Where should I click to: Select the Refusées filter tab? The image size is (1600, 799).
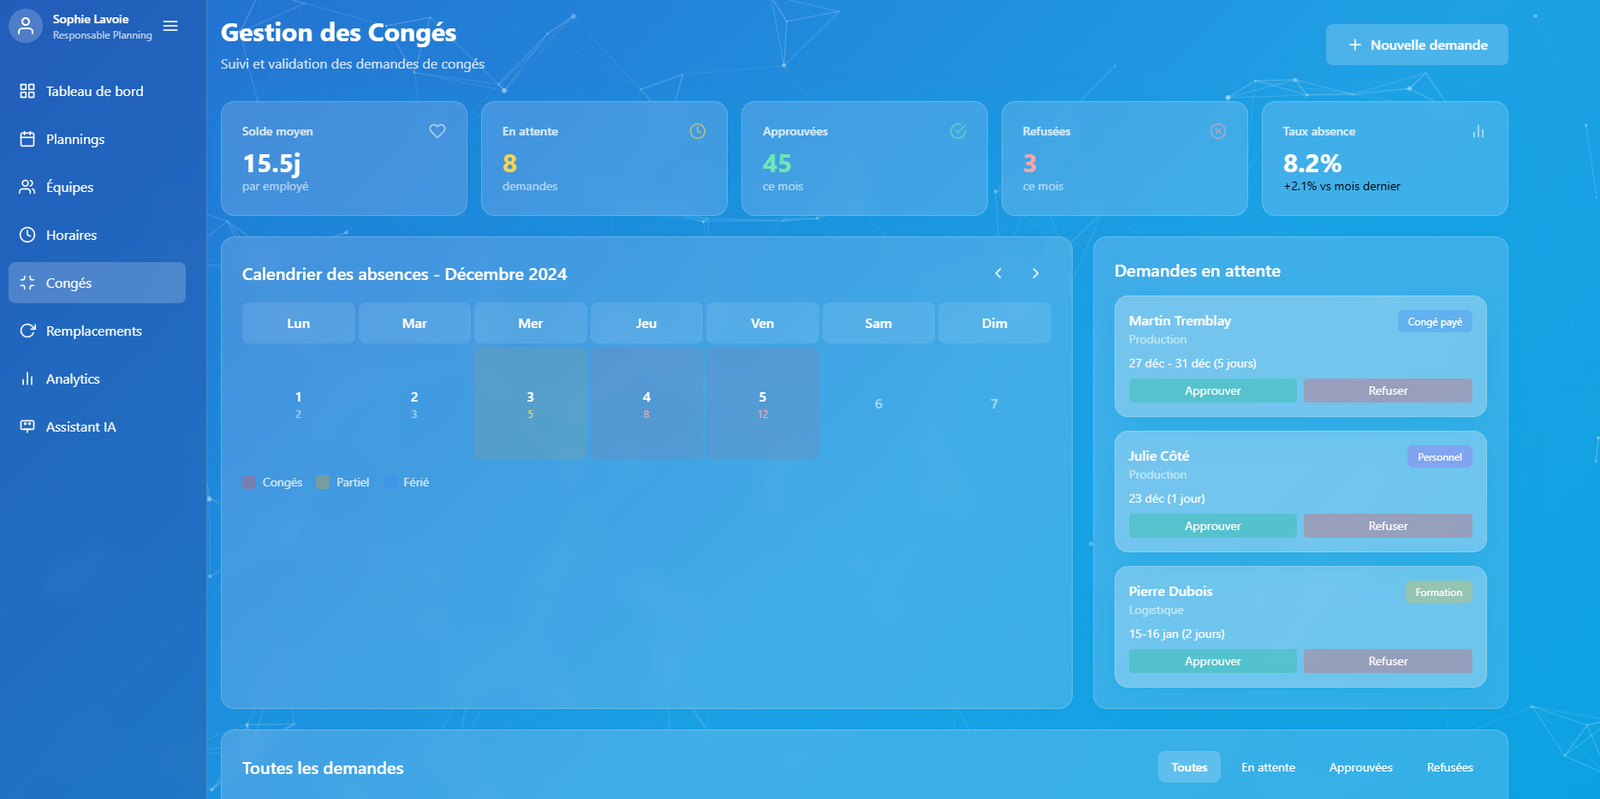click(1449, 767)
